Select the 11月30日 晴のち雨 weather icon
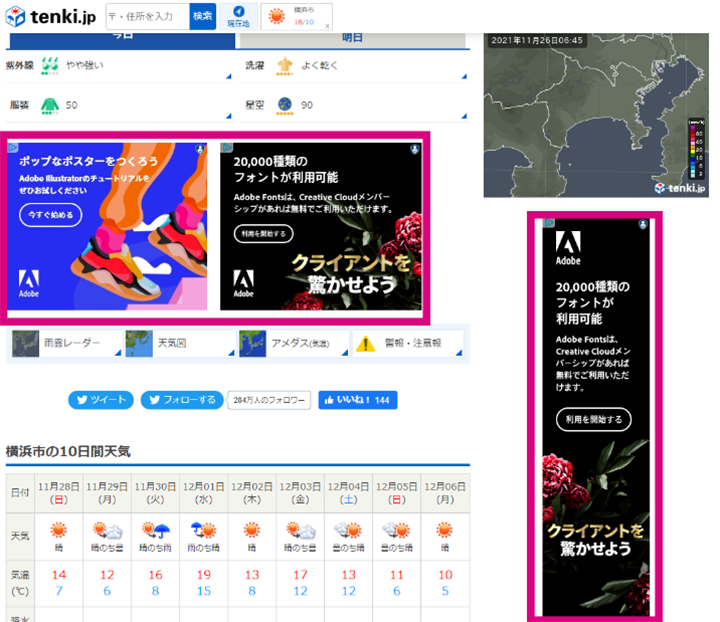 pos(155,530)
